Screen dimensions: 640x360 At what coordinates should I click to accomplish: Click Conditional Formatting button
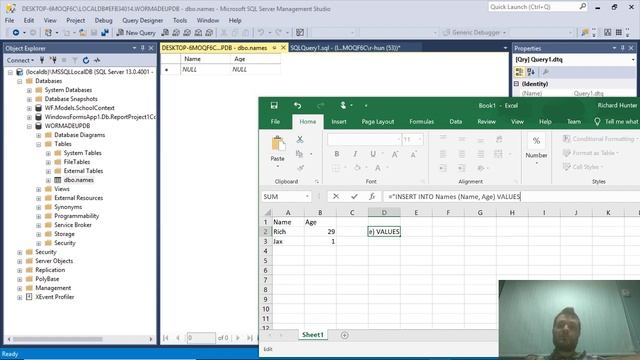(600, 139)
